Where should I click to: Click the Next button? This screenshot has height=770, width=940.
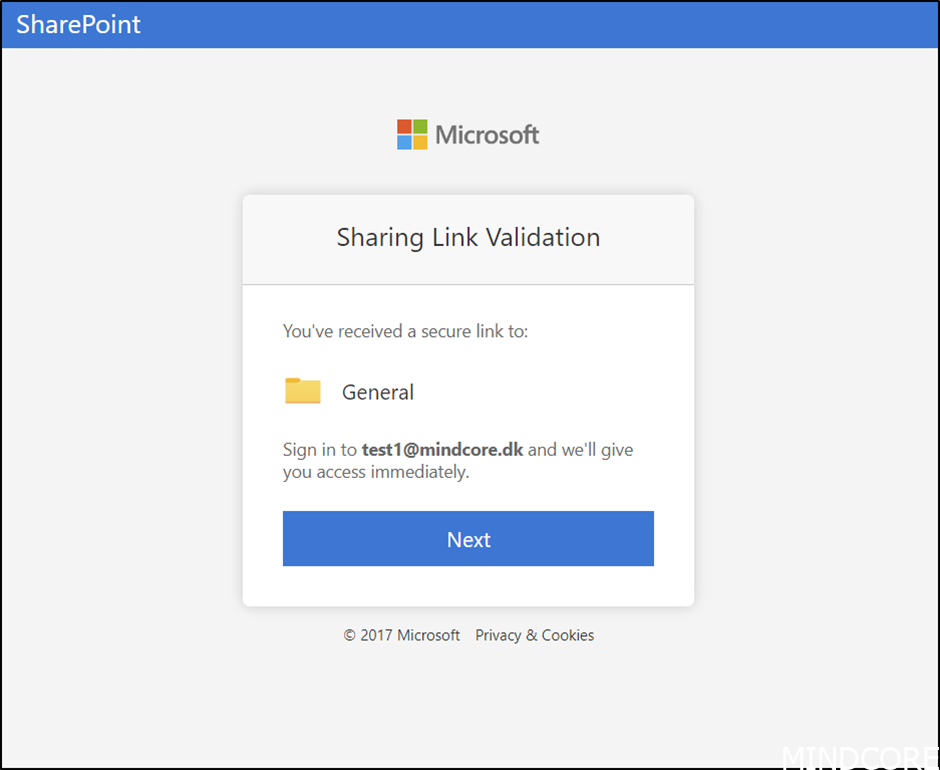tap(468, 539)
